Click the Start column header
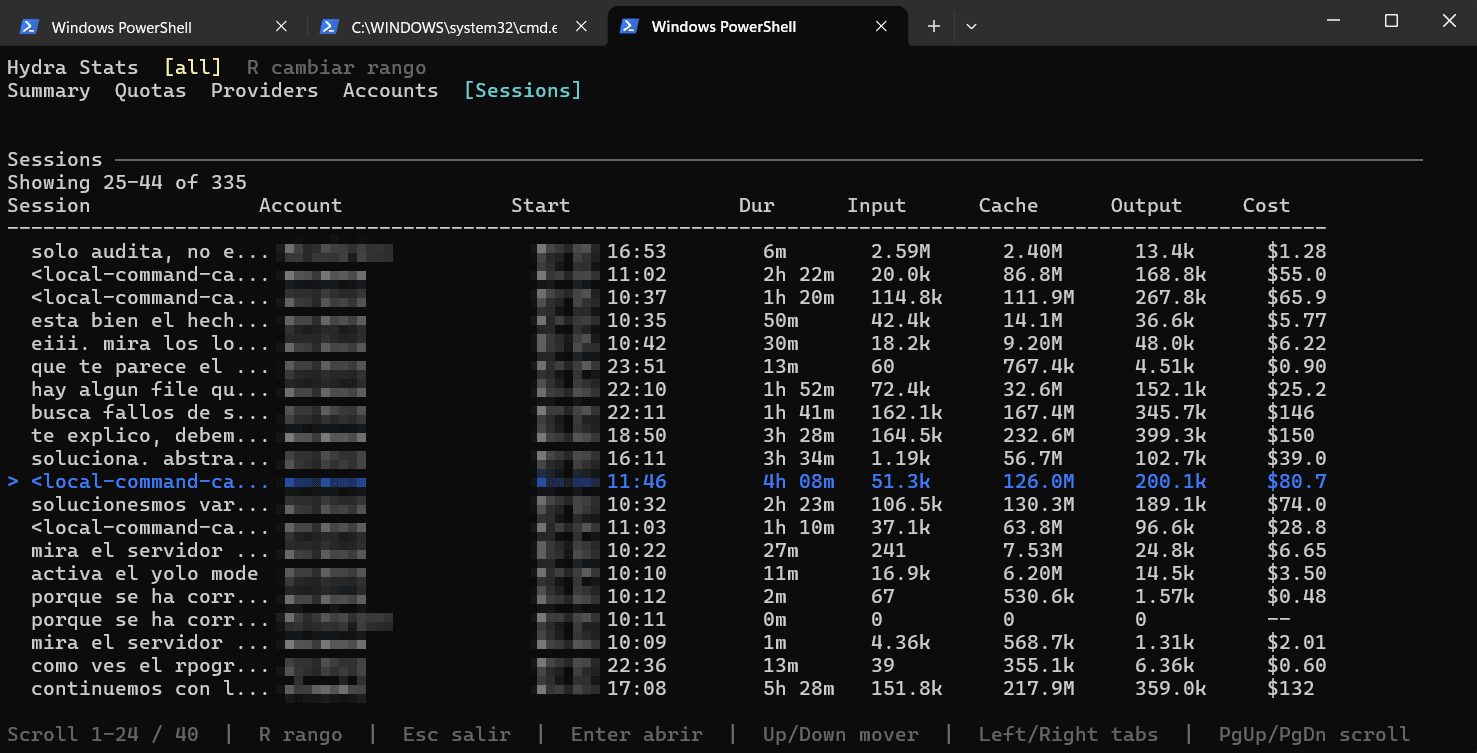This screenshot has width=1477, height=753. pyautogui.click(x=540, y=205)
